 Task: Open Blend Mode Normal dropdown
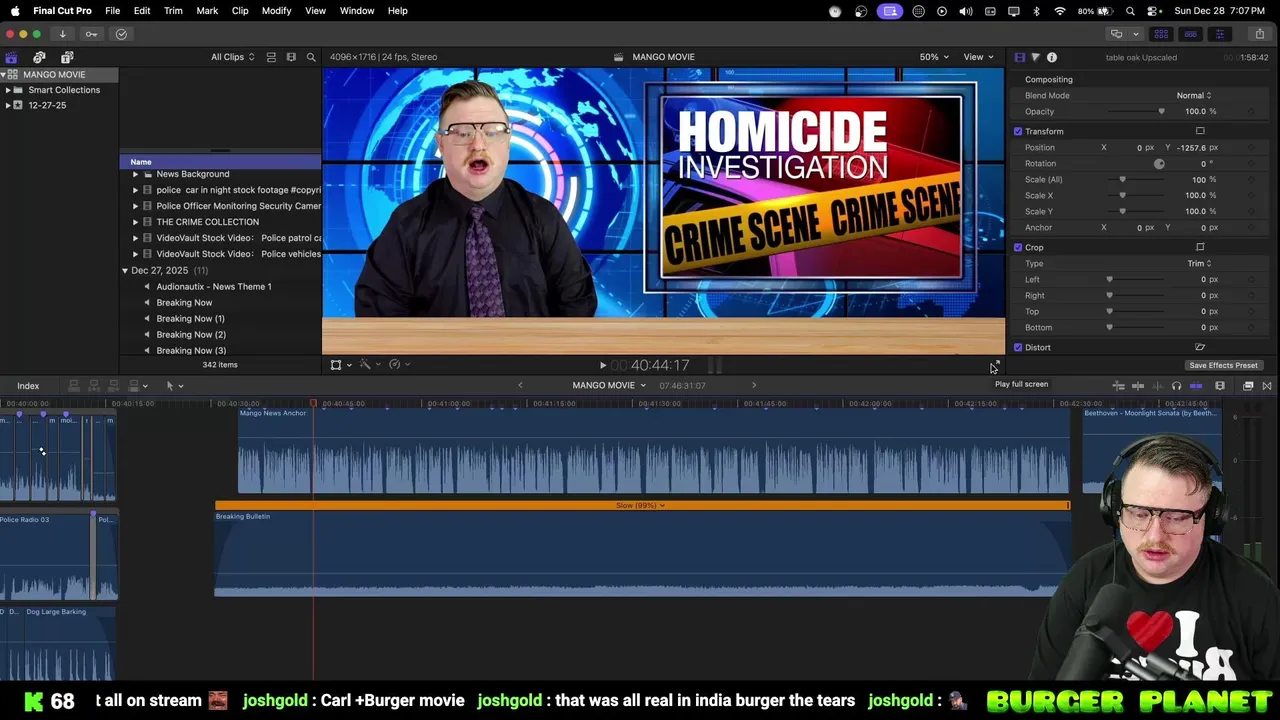1193,96
